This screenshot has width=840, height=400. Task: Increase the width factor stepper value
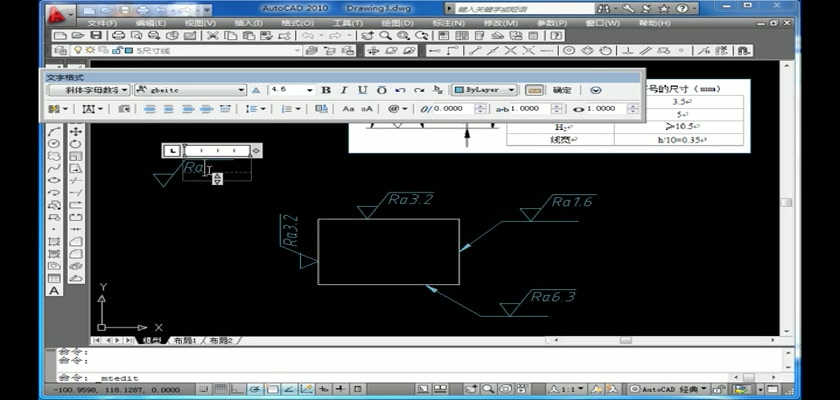633,106
